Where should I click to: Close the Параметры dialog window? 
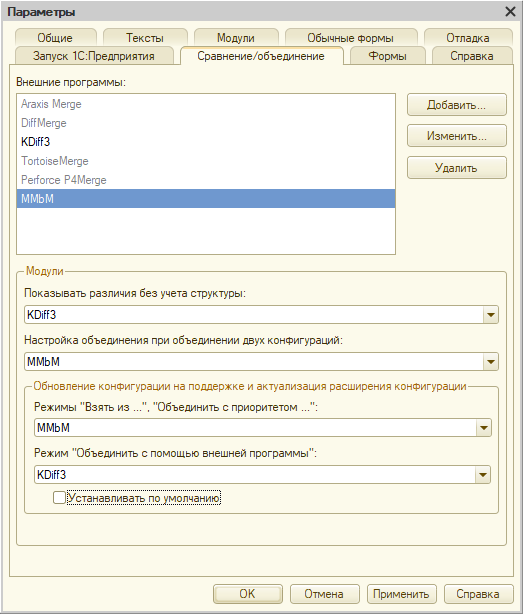click(510, 12)
